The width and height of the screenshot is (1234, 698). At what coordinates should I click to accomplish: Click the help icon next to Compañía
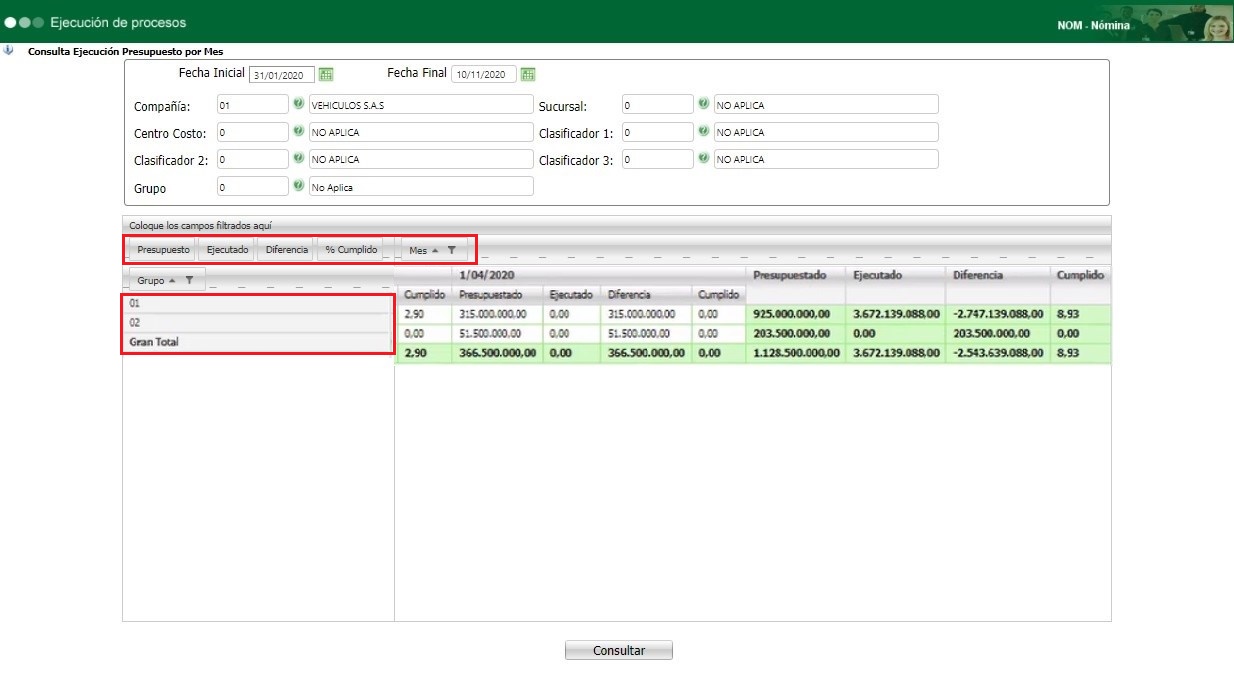click(299, 104)
